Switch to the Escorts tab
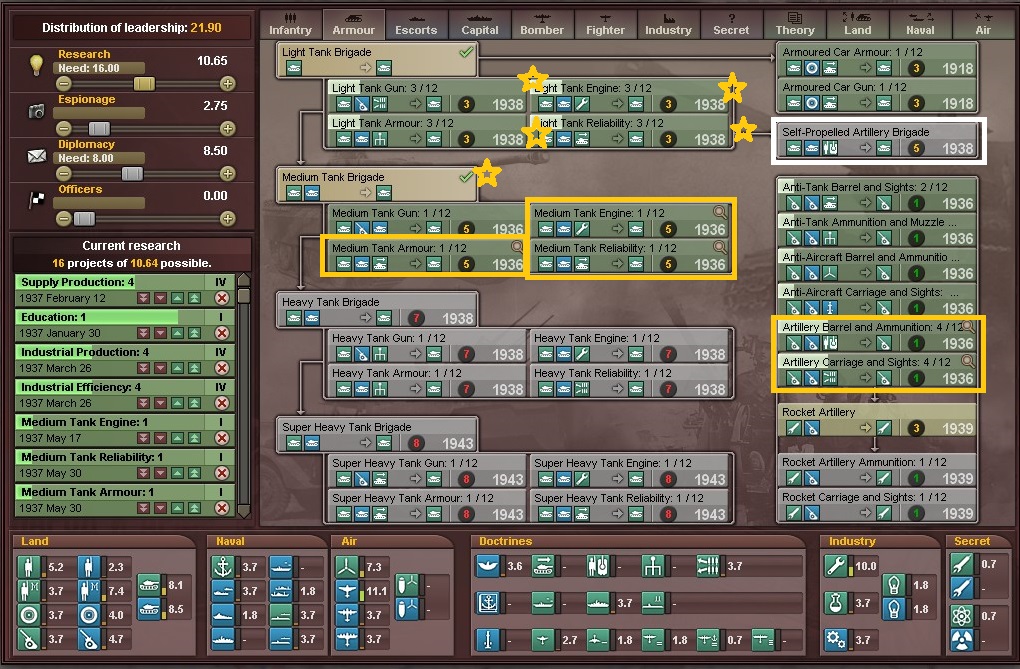Viewport: 1020px width, 669px height. coord(416,24)
